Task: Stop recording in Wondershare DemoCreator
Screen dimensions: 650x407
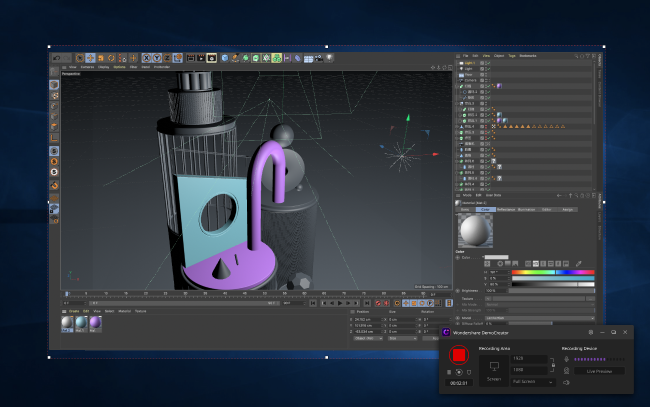Action: point(459,355)
